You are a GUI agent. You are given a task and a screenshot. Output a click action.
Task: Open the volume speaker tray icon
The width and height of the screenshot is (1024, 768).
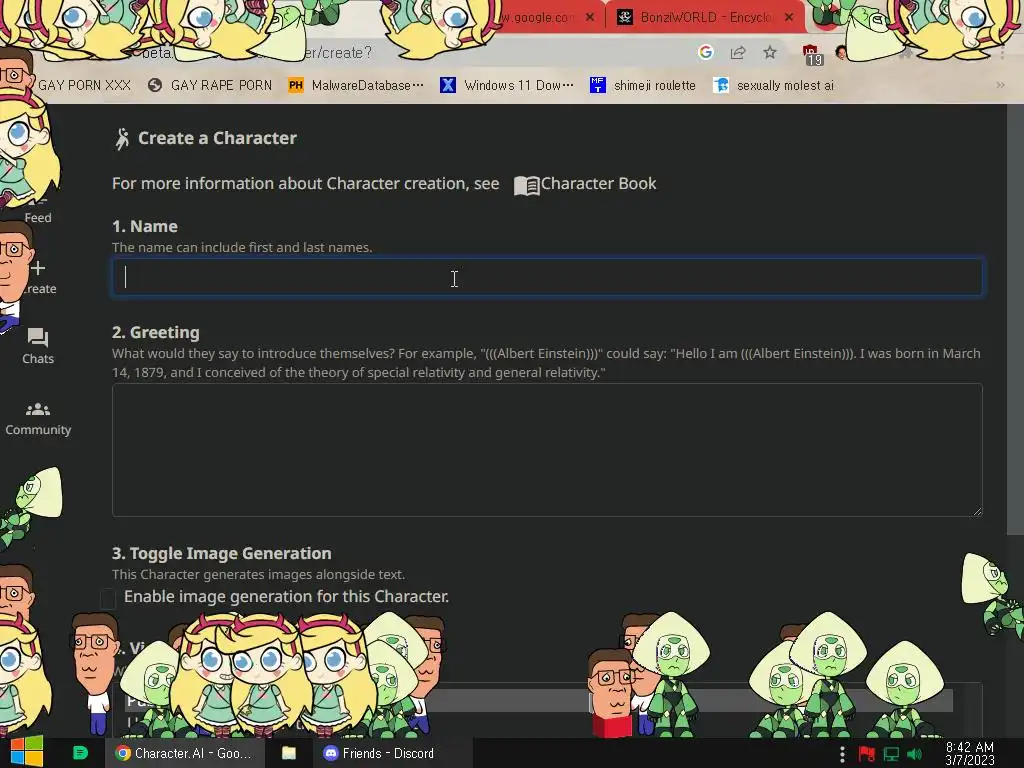click(x=915, y=754)
